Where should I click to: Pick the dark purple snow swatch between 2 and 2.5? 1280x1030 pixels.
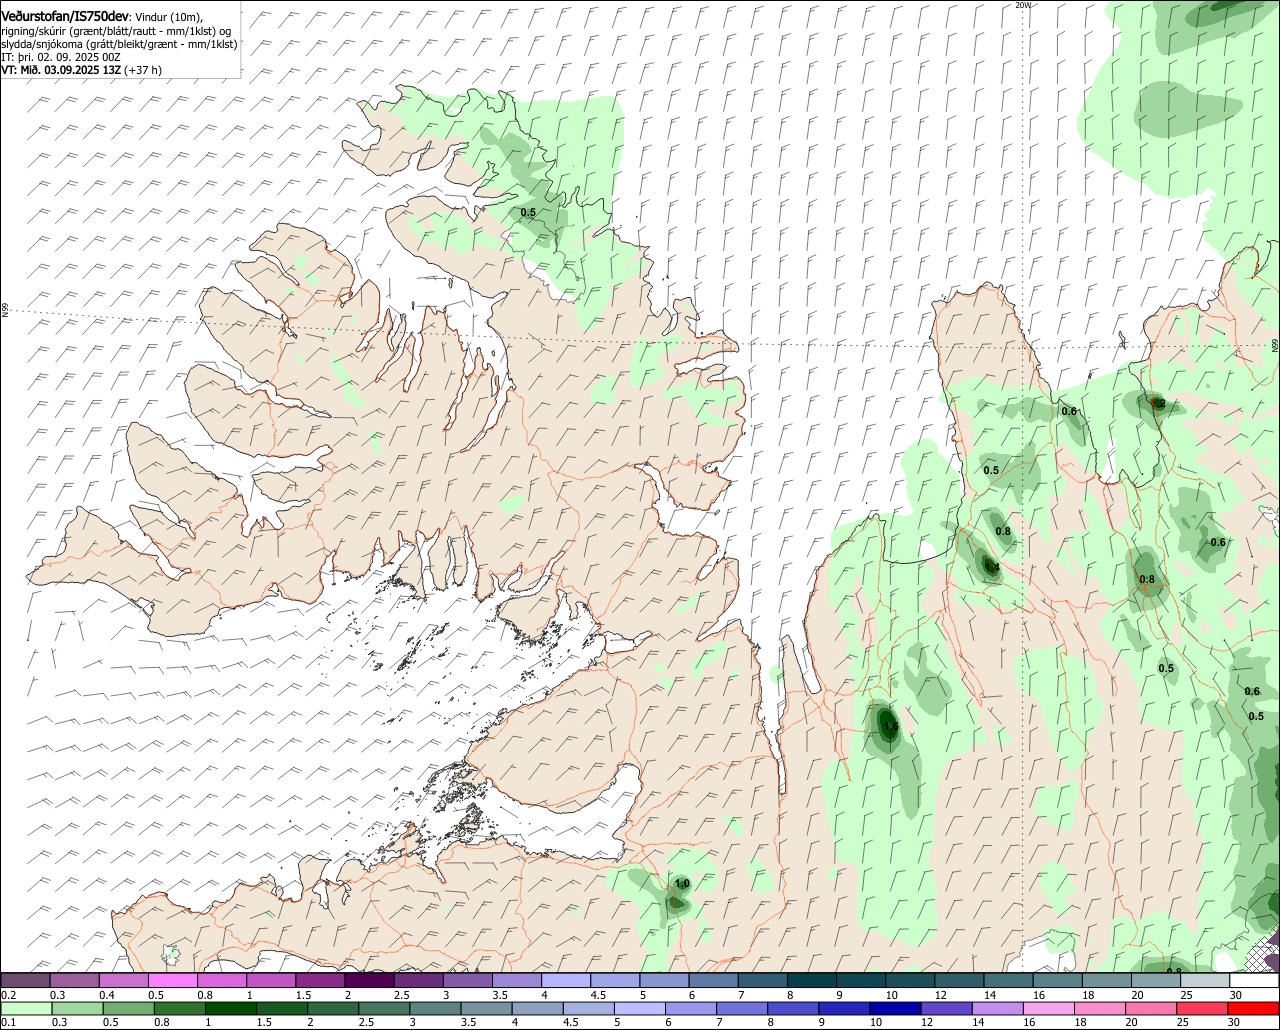370,980
